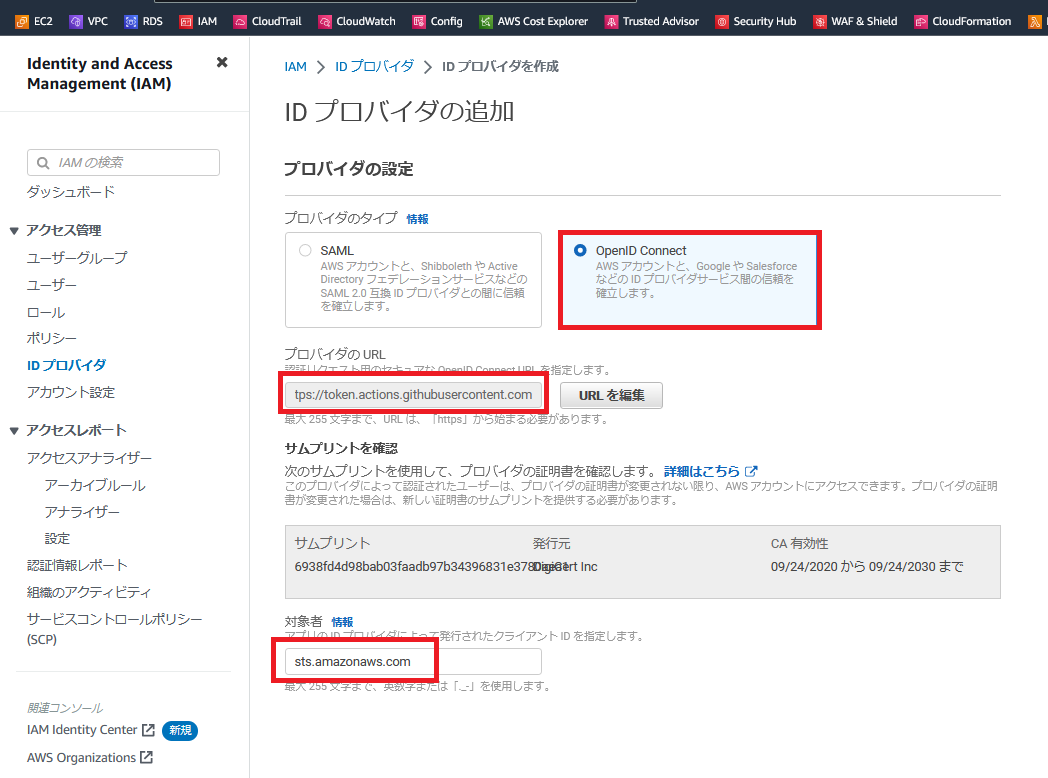Click external link icon beside AWS Organizations
This screenshot has height=778, width=1048.
(146, 757)
